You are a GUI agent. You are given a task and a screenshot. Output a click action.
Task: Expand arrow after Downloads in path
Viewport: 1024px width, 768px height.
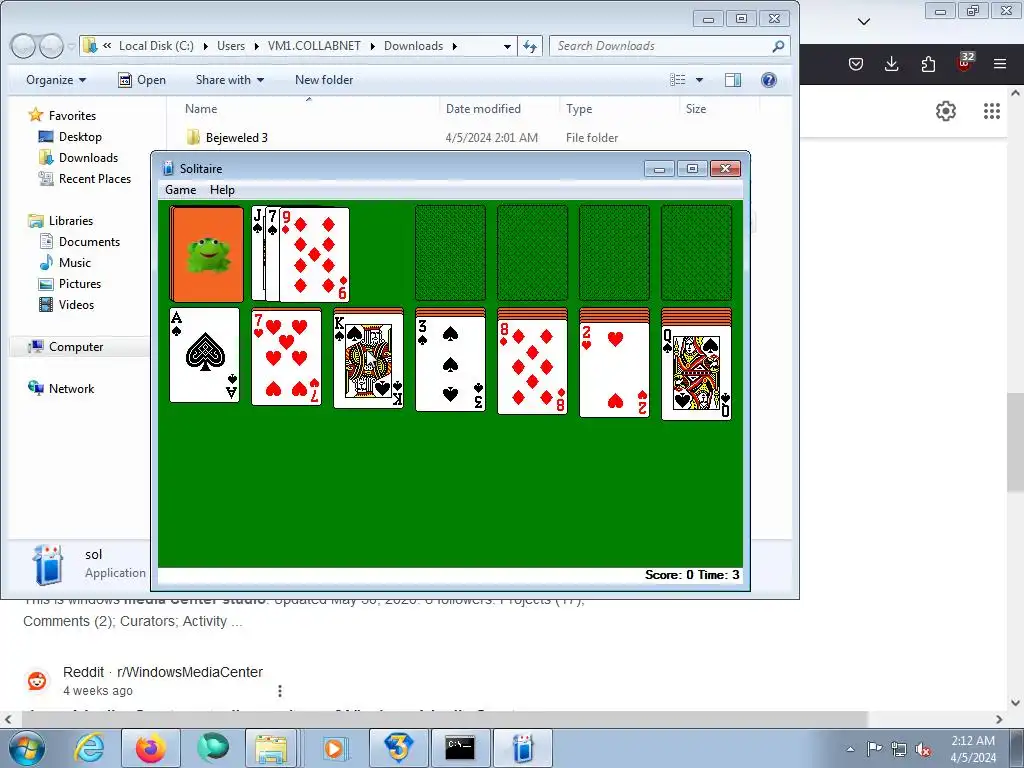click(455, 46)
